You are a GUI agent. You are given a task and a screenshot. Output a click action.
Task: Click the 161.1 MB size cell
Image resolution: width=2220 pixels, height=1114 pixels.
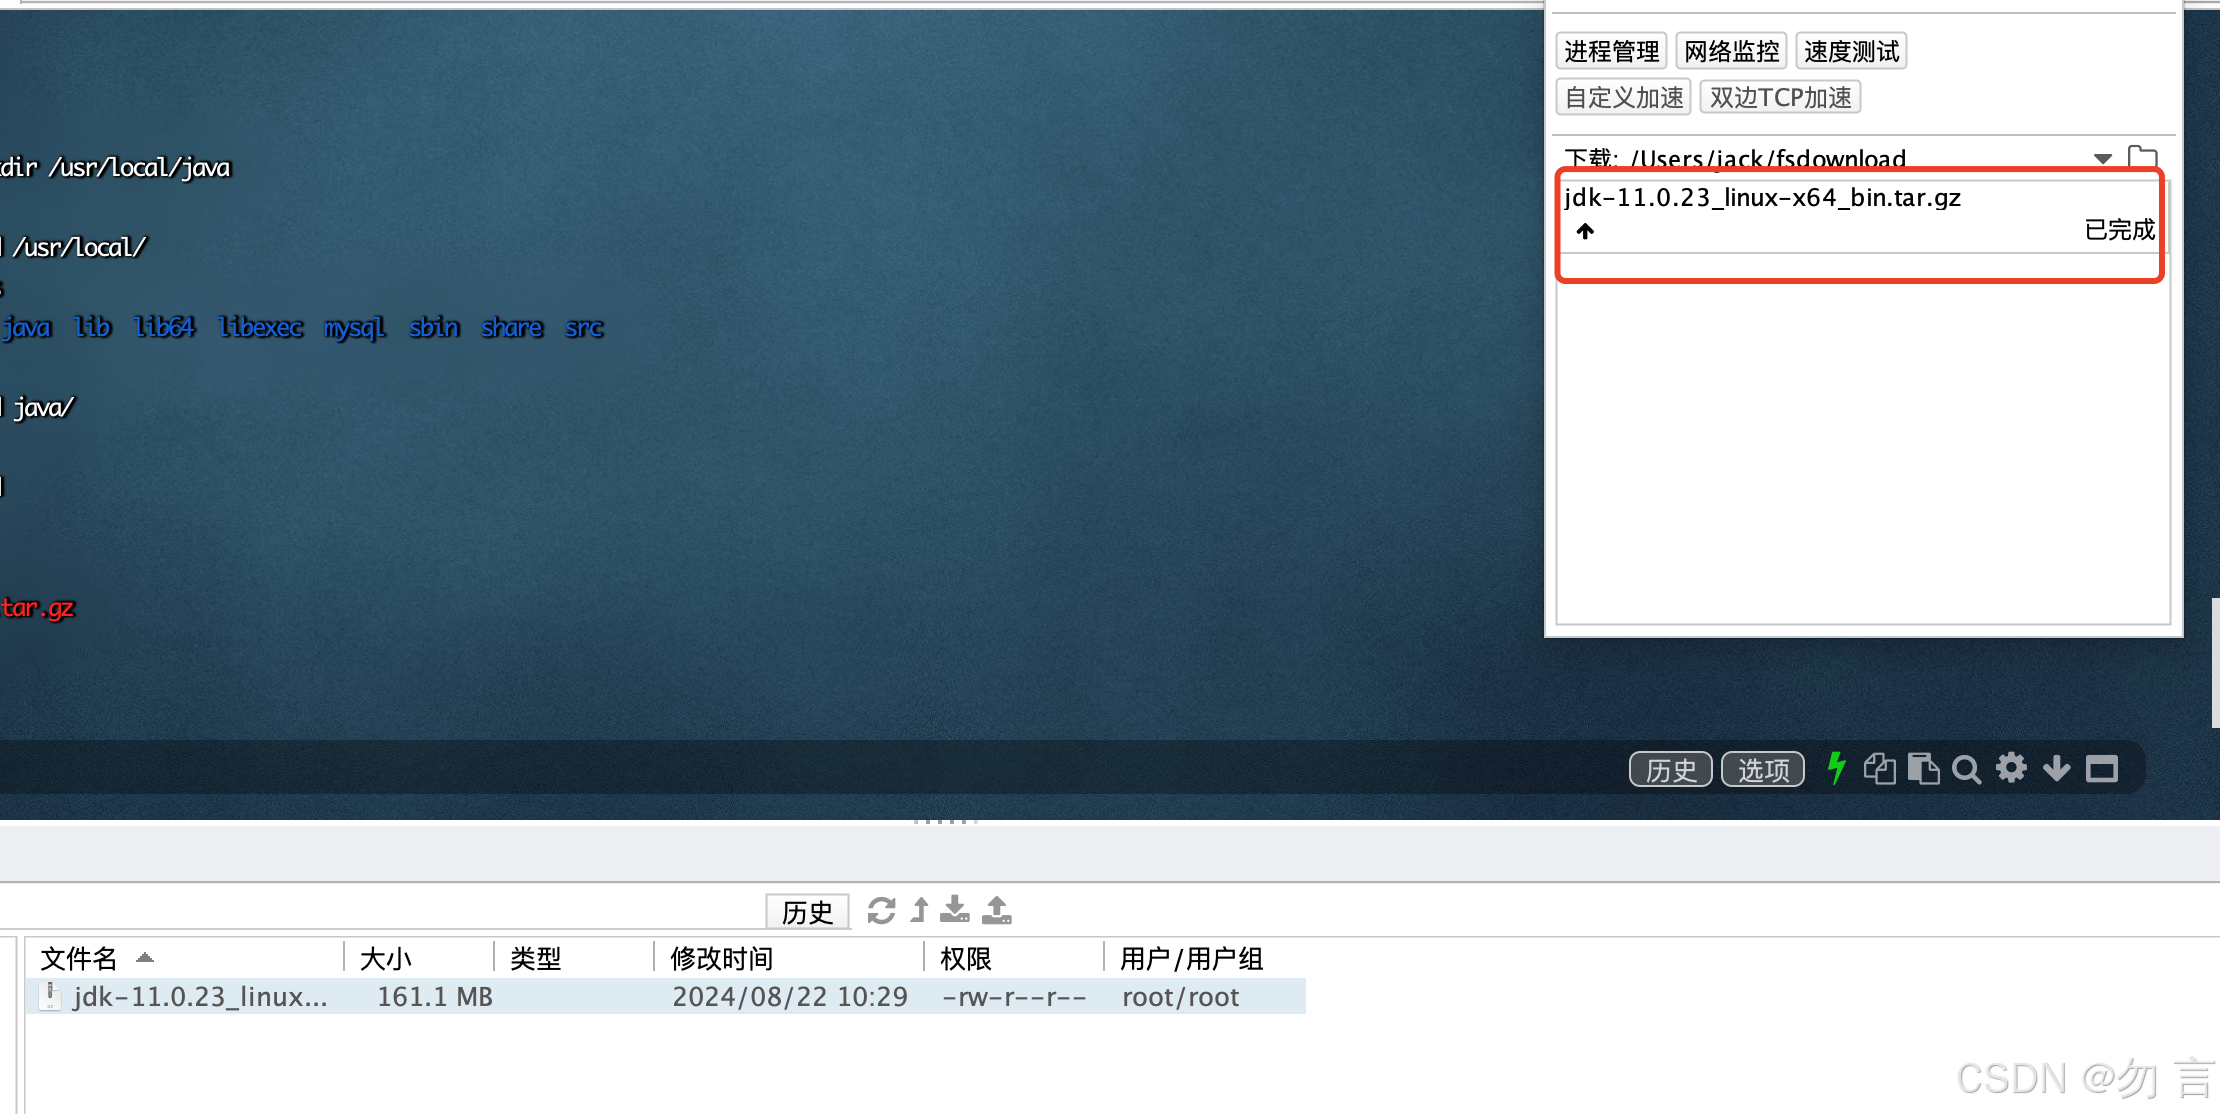click(x=435, y=997)
